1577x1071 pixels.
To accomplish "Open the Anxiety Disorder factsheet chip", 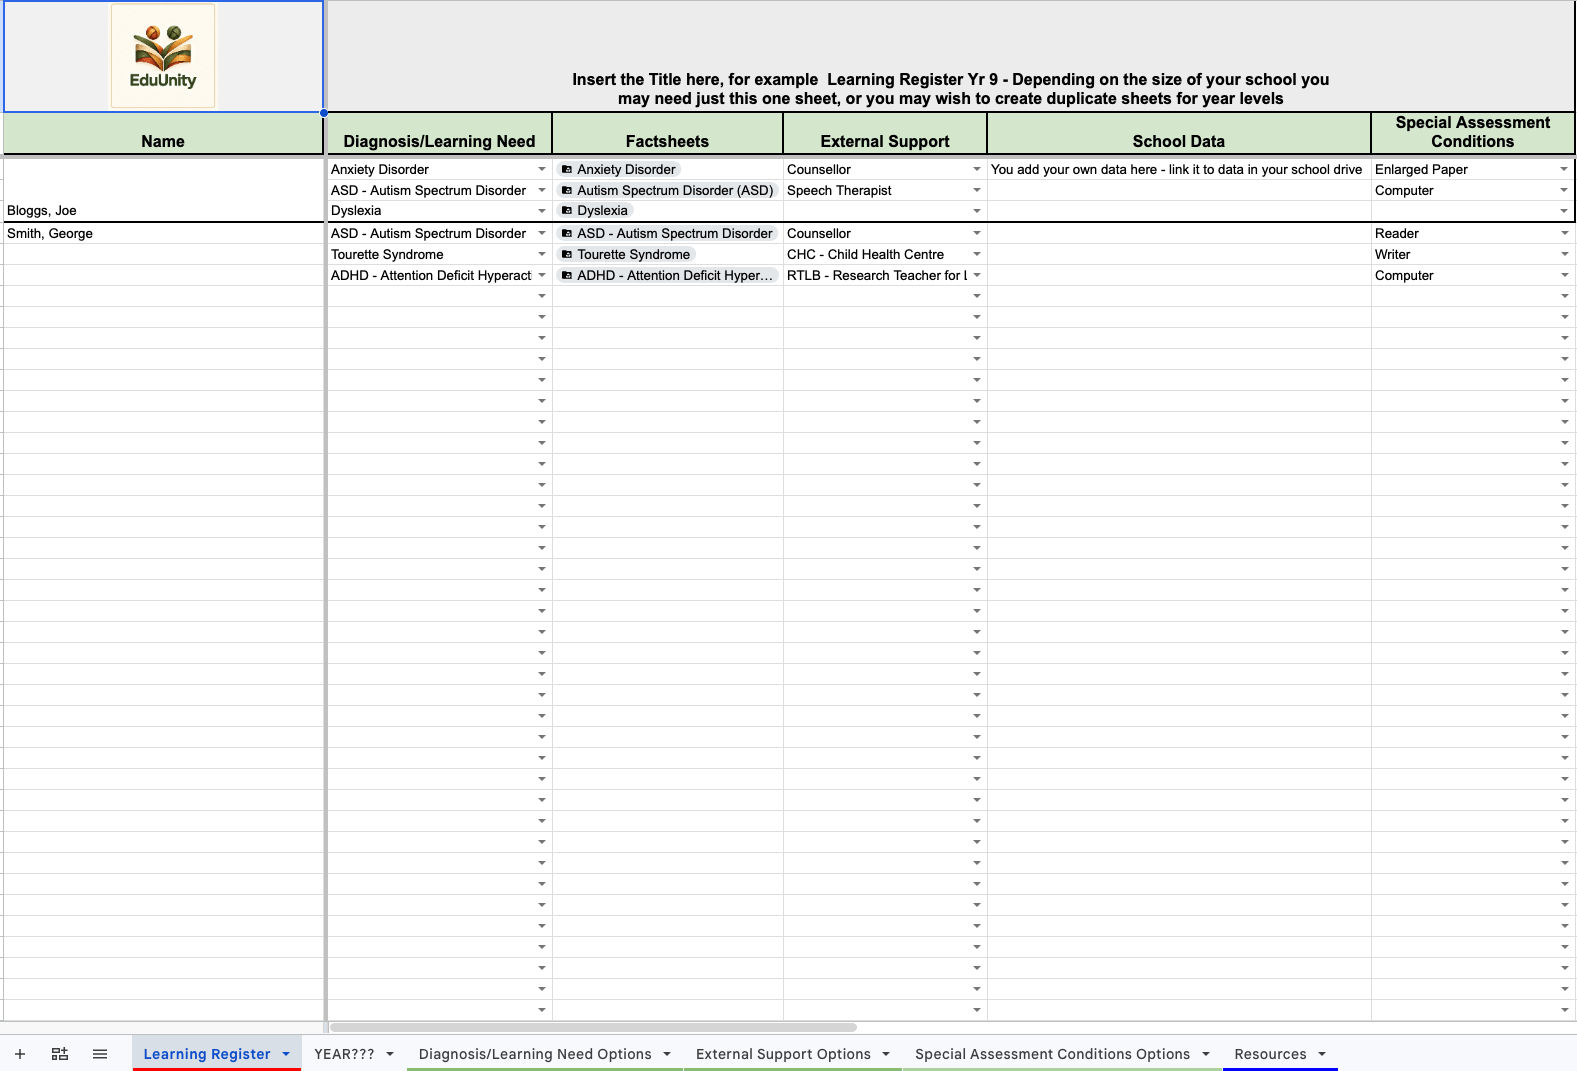I will click(619, 170).
